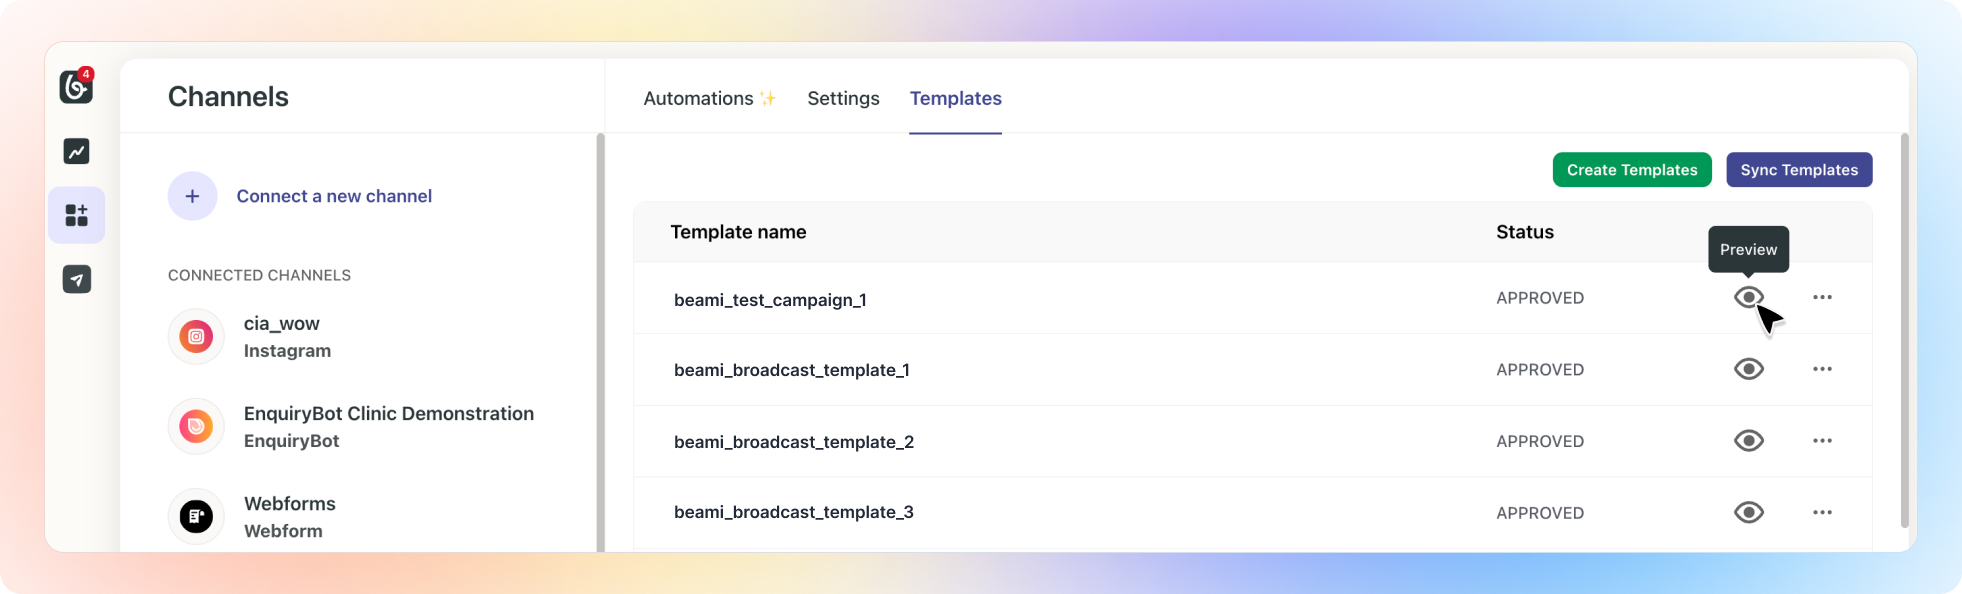Switch to the Settings tab
This screenshot has height=594, width=1962.
[843, 98]
